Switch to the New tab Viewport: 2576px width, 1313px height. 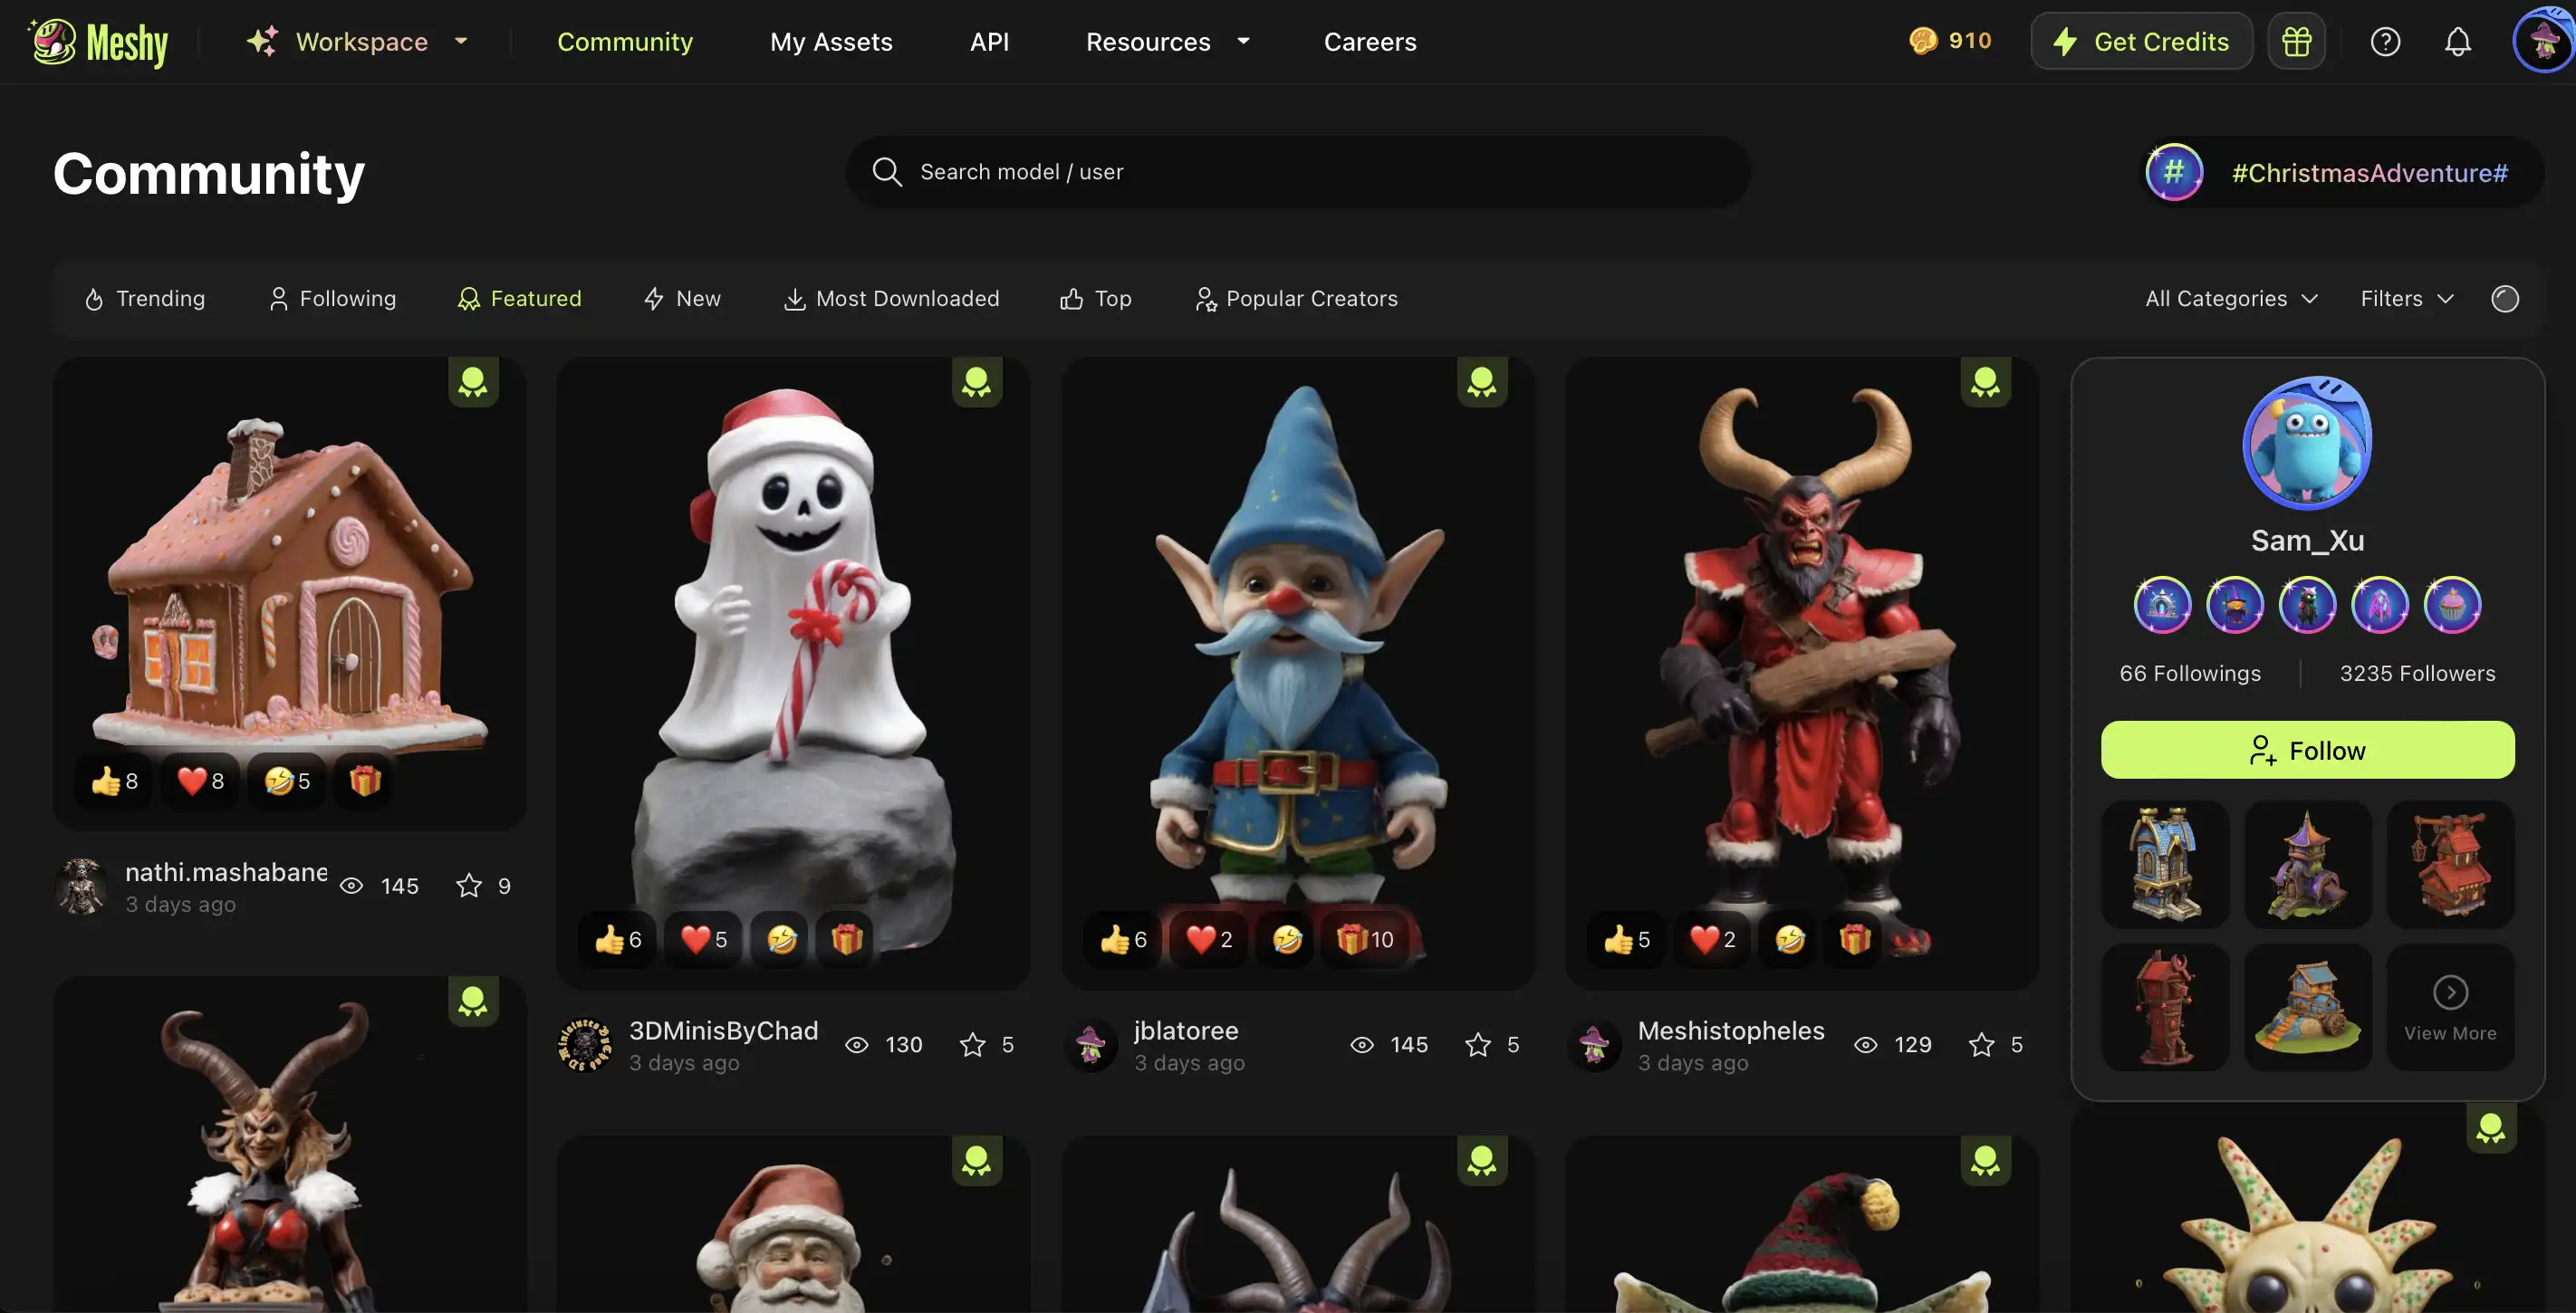click(682, 299)
